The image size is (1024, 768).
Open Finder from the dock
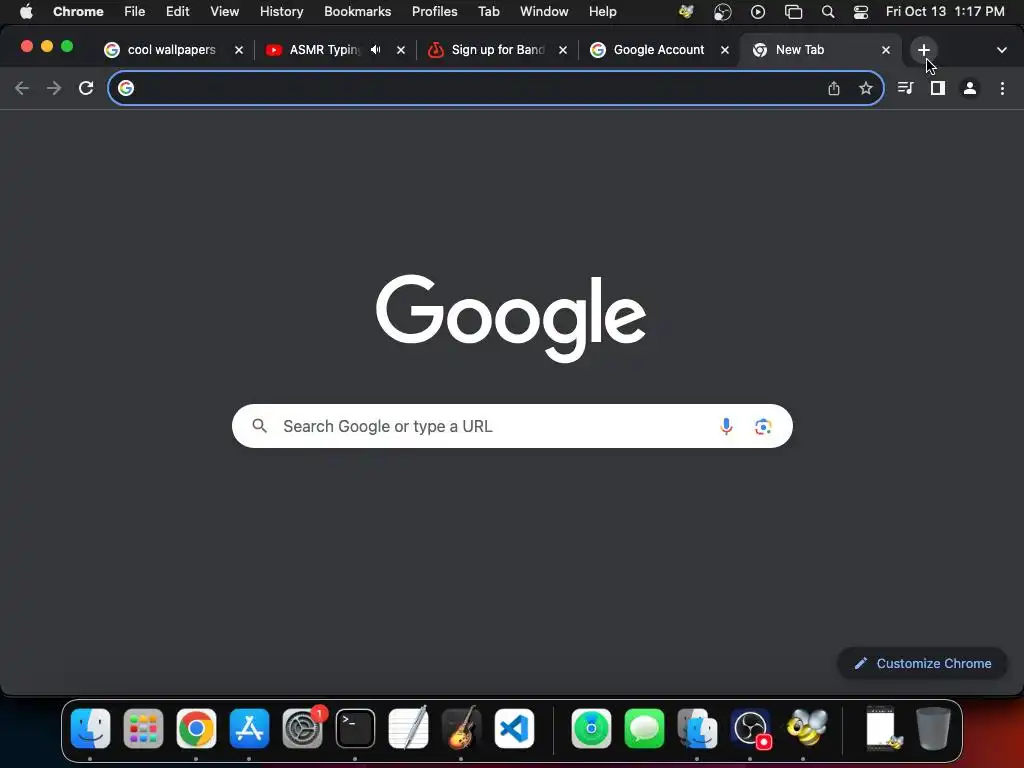(90, 728)
